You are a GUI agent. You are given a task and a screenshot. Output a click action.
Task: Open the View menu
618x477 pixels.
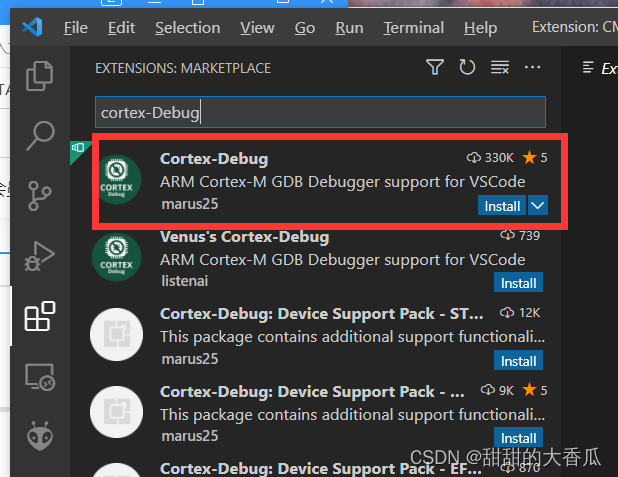point(257,28)
